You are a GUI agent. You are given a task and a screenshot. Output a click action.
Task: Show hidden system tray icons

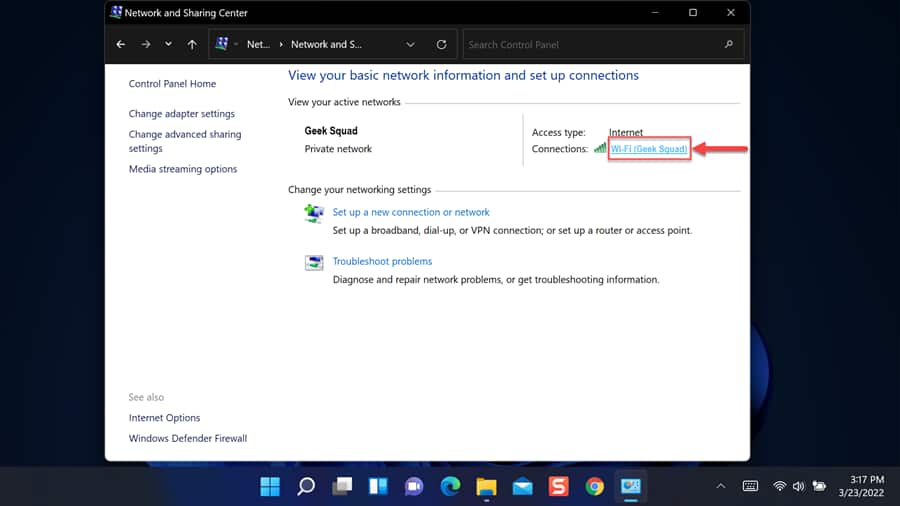(x=721, y=486)
